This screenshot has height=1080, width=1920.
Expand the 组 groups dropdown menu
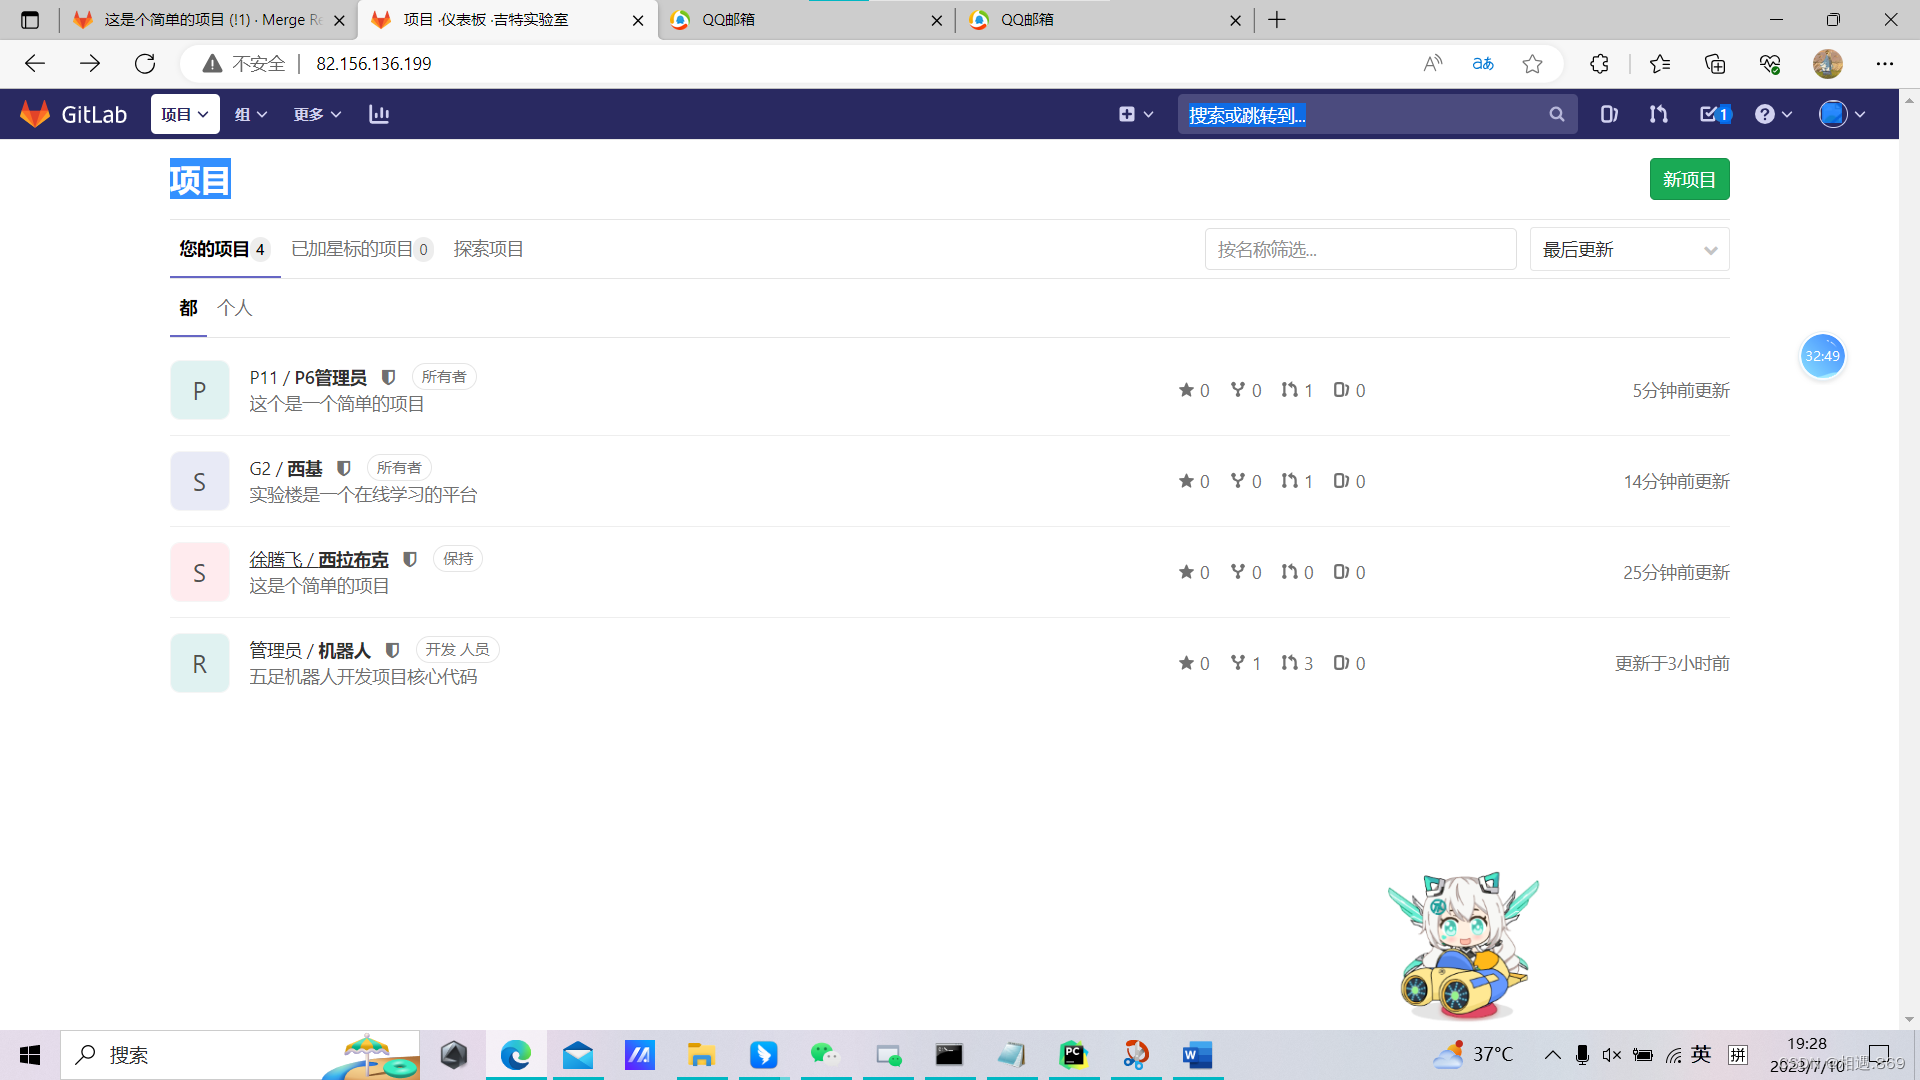point(251,114)
